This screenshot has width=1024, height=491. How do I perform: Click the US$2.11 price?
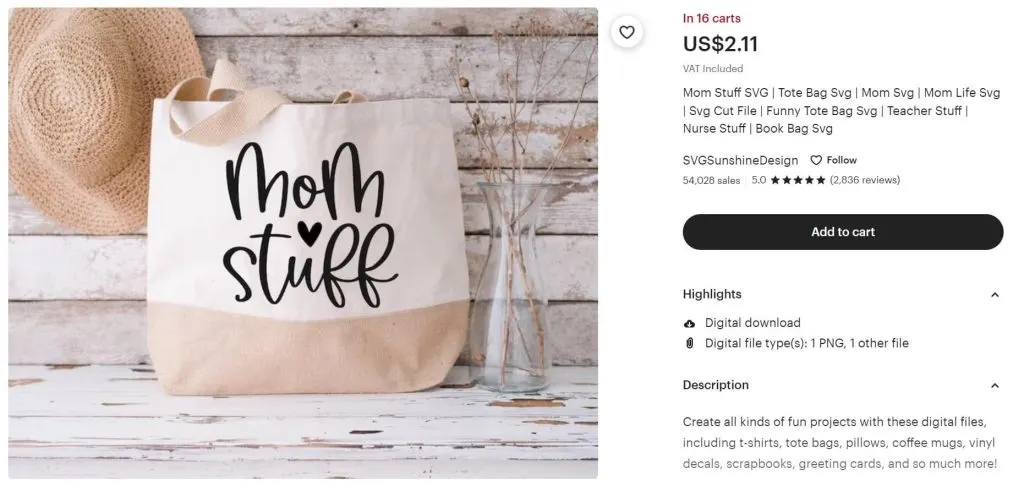720,44
